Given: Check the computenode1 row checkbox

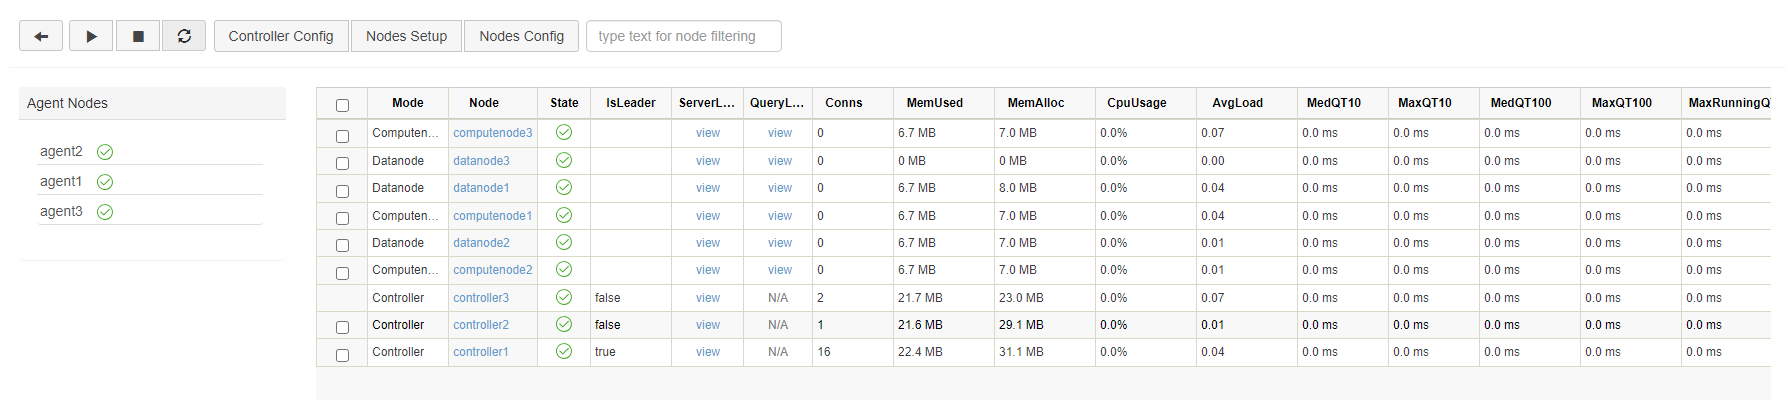Looking at the screenshot, I should click(342, 218).
